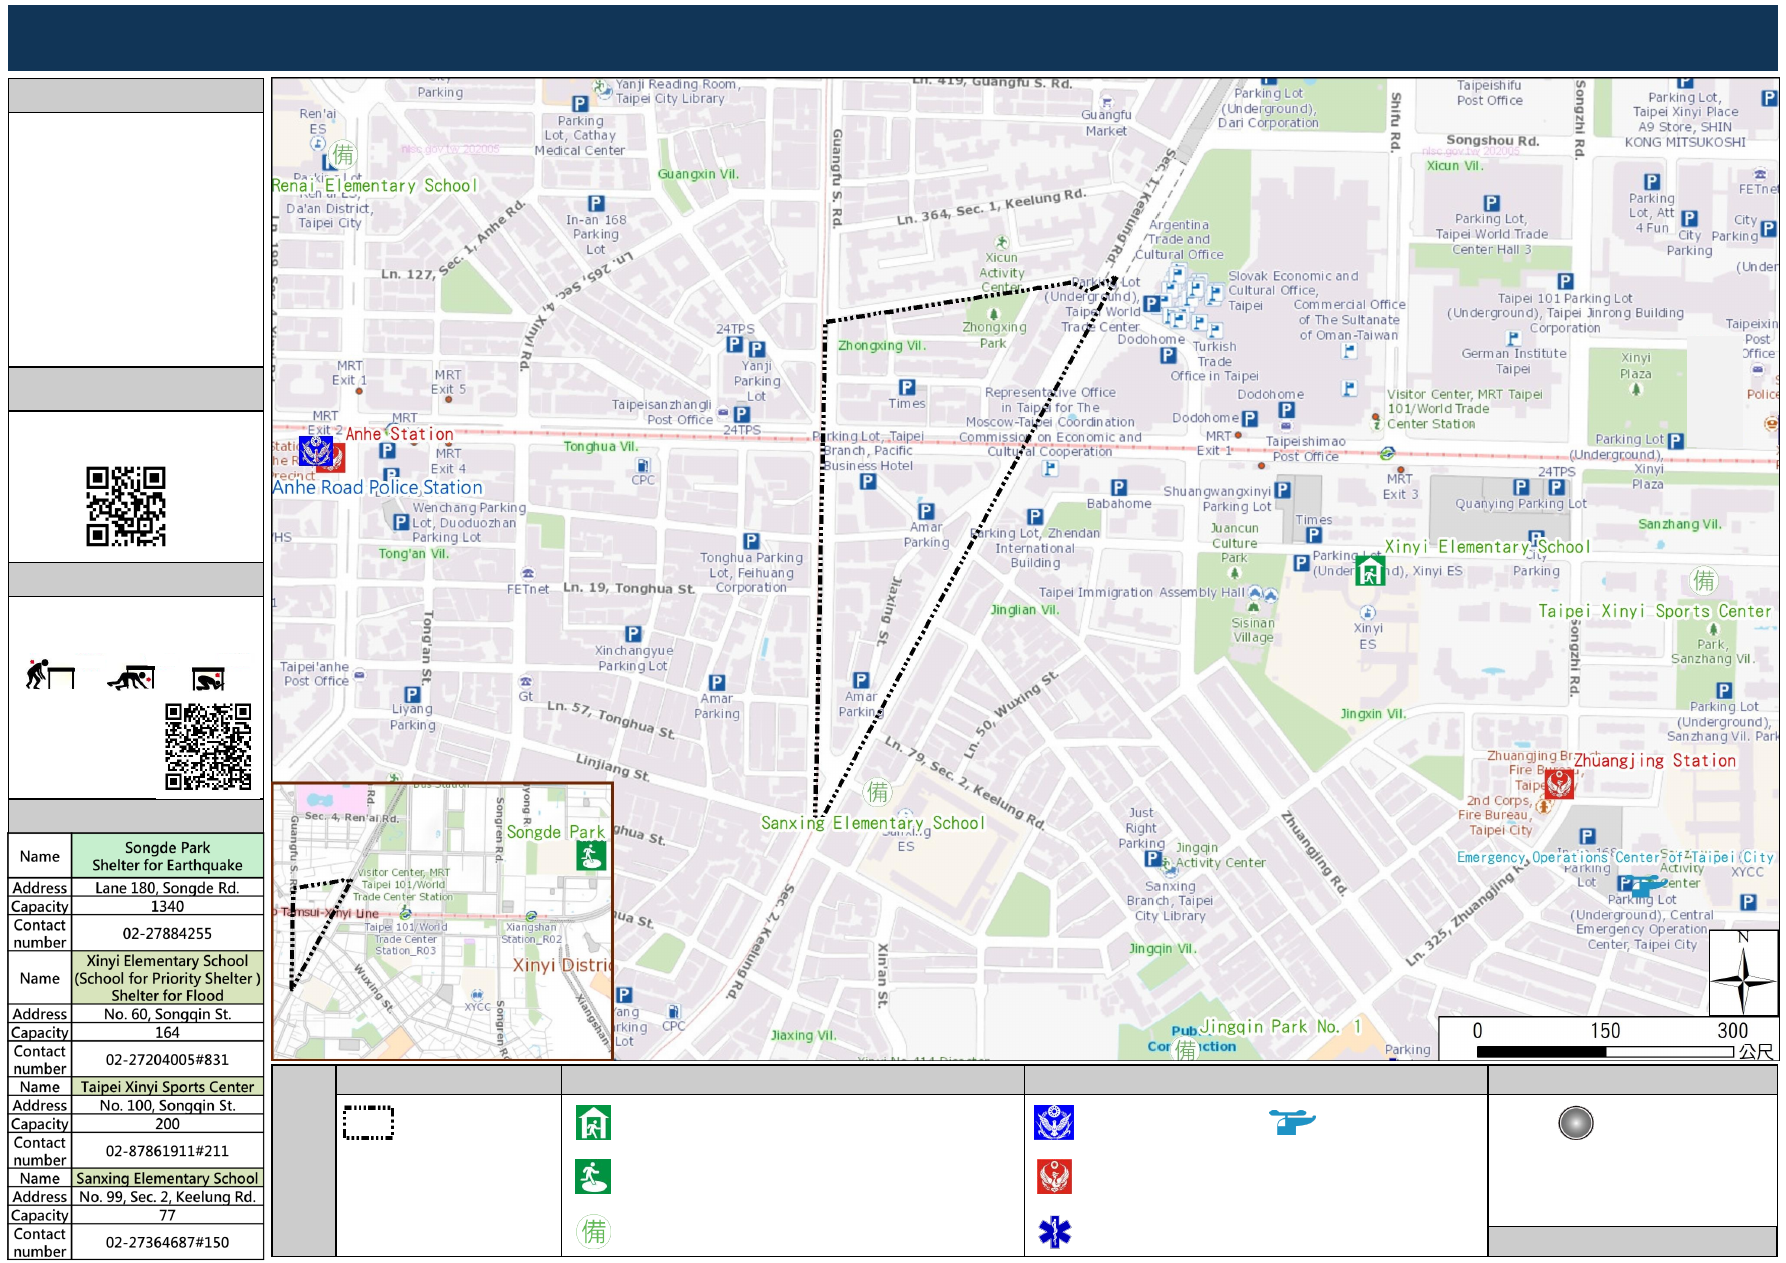Click the blue star-of-life medical icon in the legend

tap(1054, 1232)
